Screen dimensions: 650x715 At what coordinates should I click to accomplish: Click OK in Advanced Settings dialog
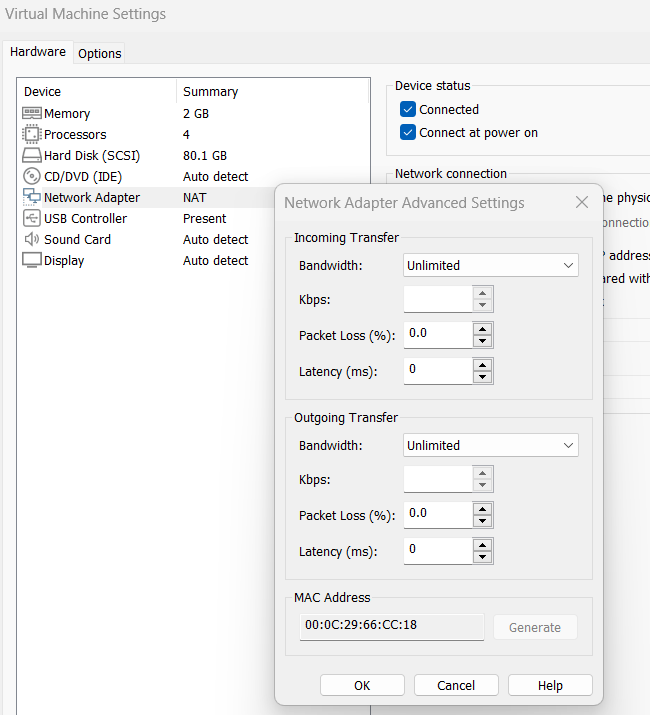click(x=362, y=686)
